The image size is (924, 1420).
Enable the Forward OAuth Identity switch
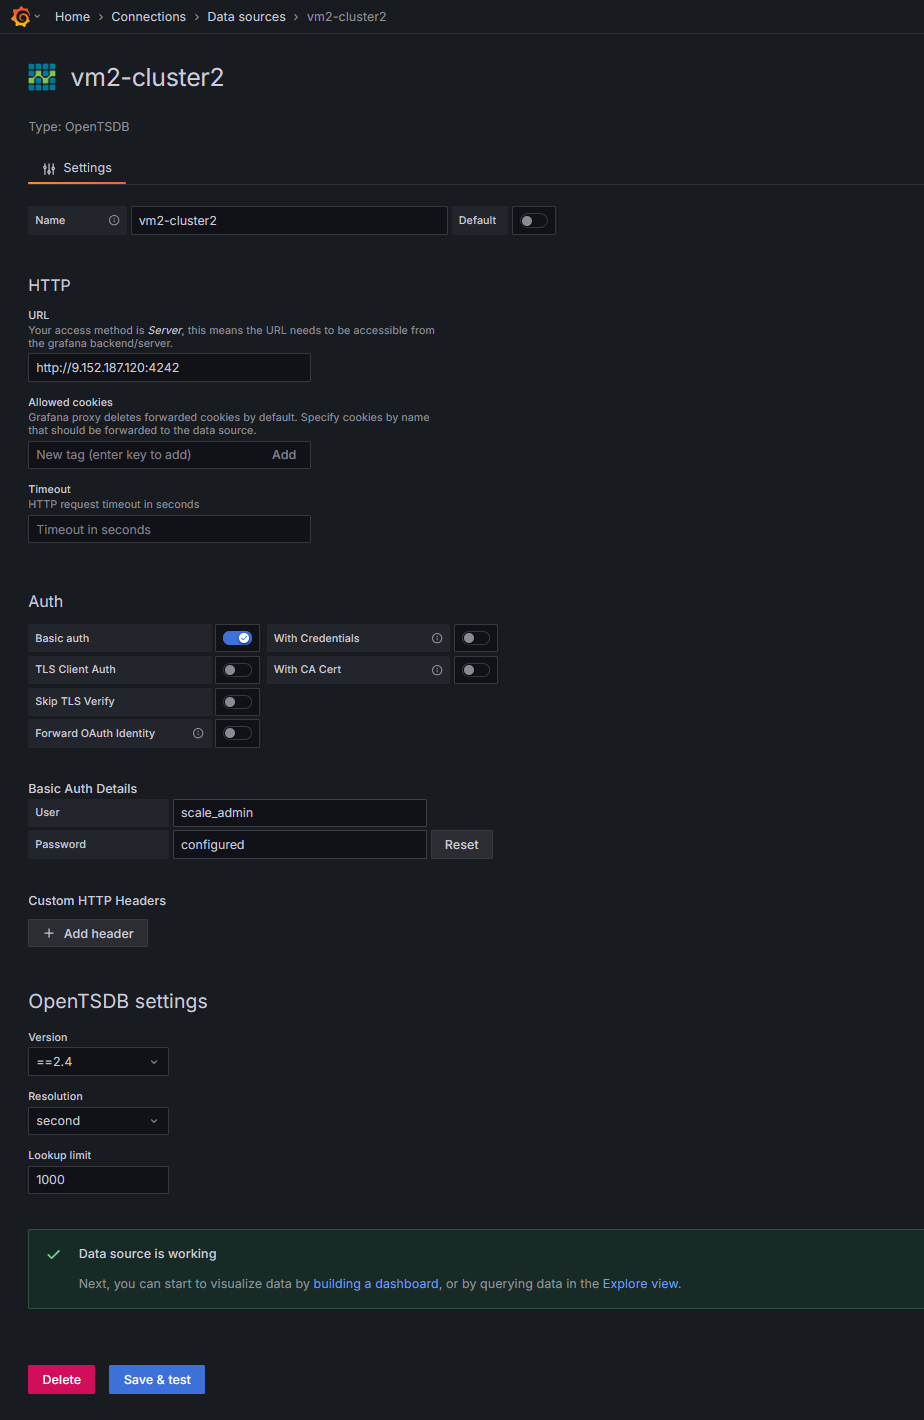[x=237, y=733]
